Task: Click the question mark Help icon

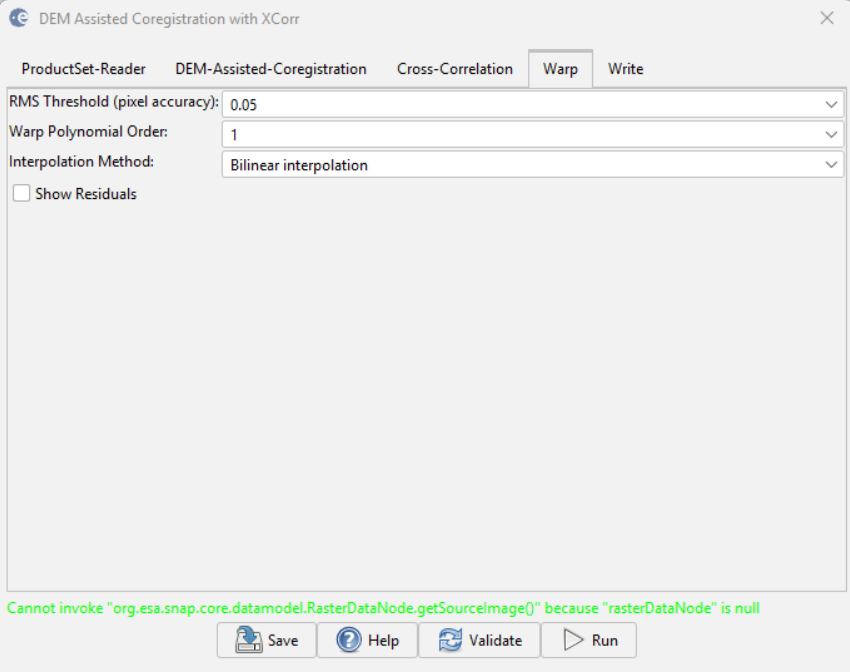Action: (x=349, y=640)
